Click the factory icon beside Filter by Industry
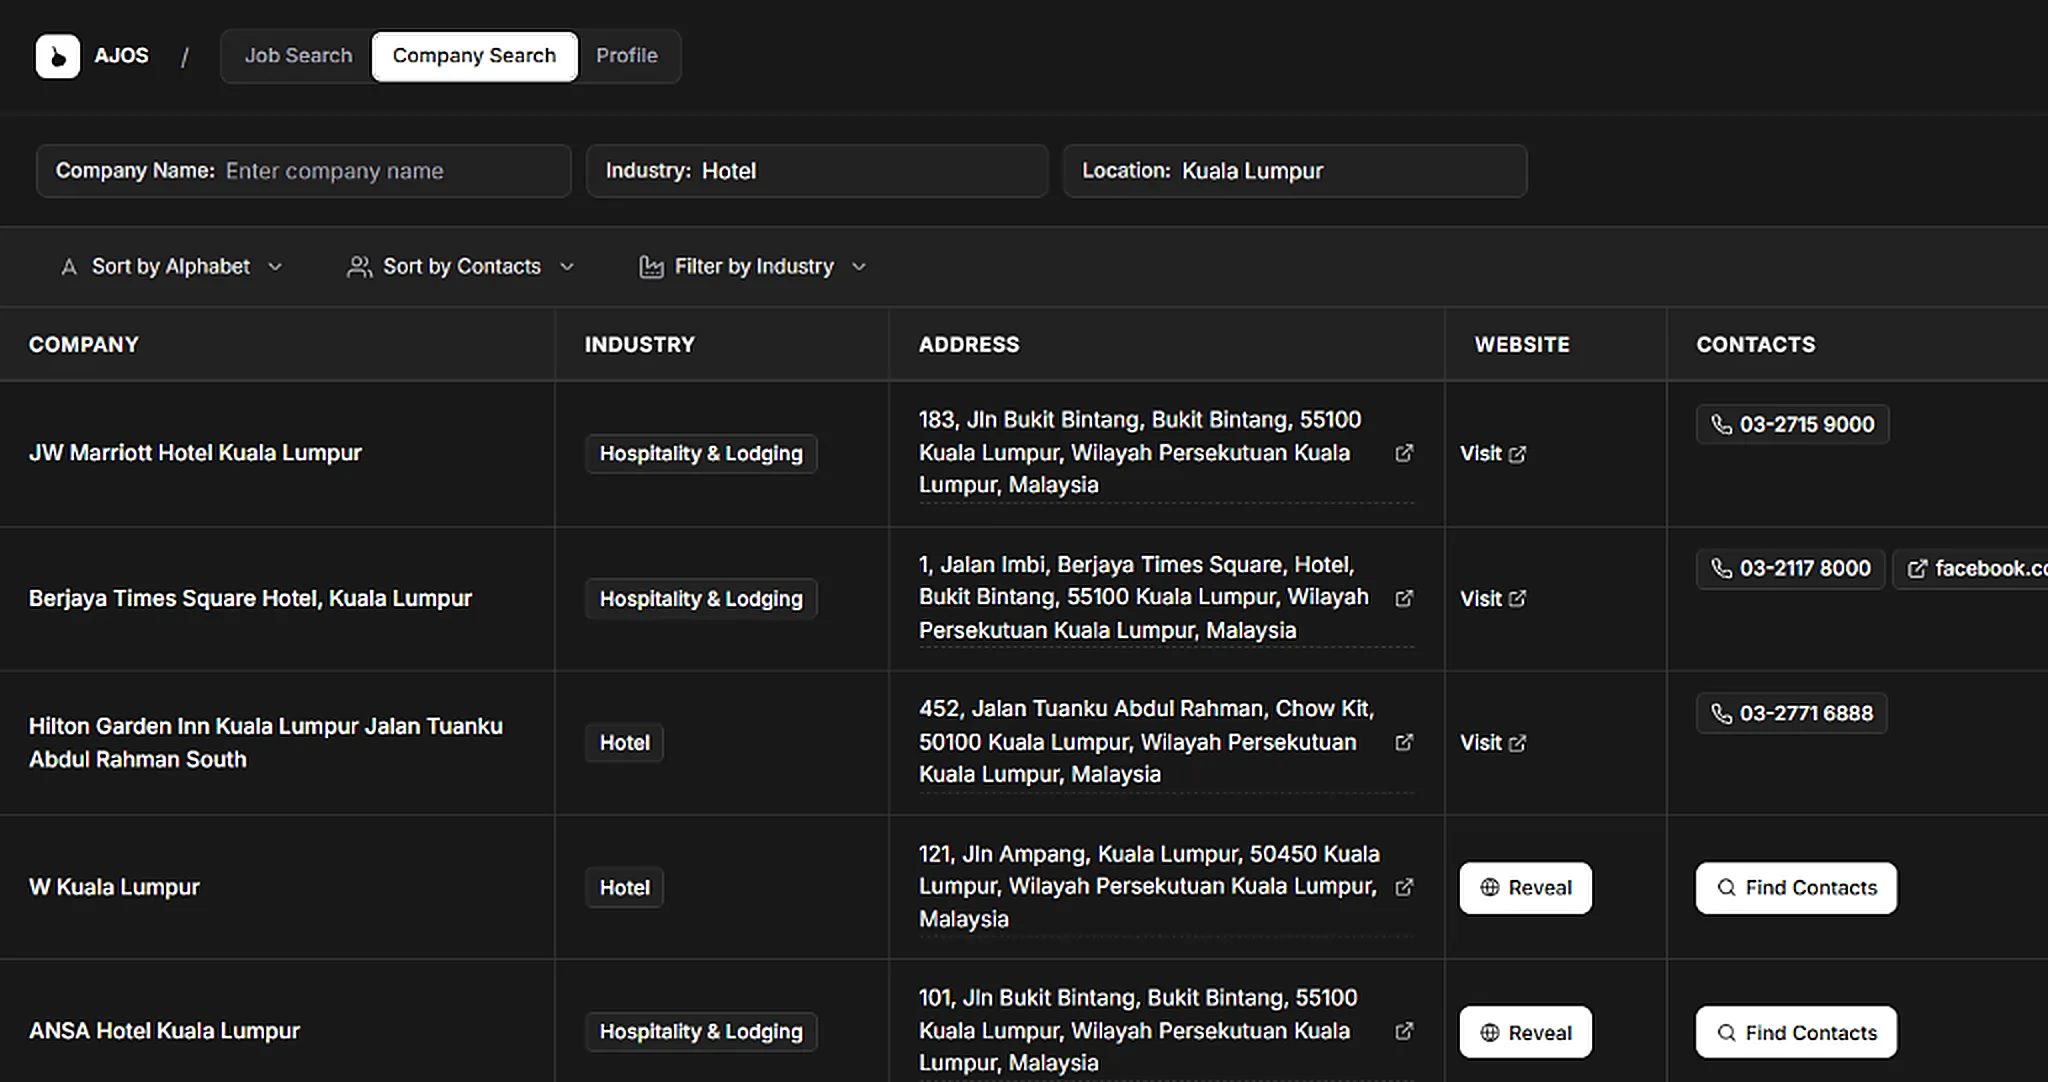The image size is (2048, 1082). pyautogui.click(x=651, y=267)
